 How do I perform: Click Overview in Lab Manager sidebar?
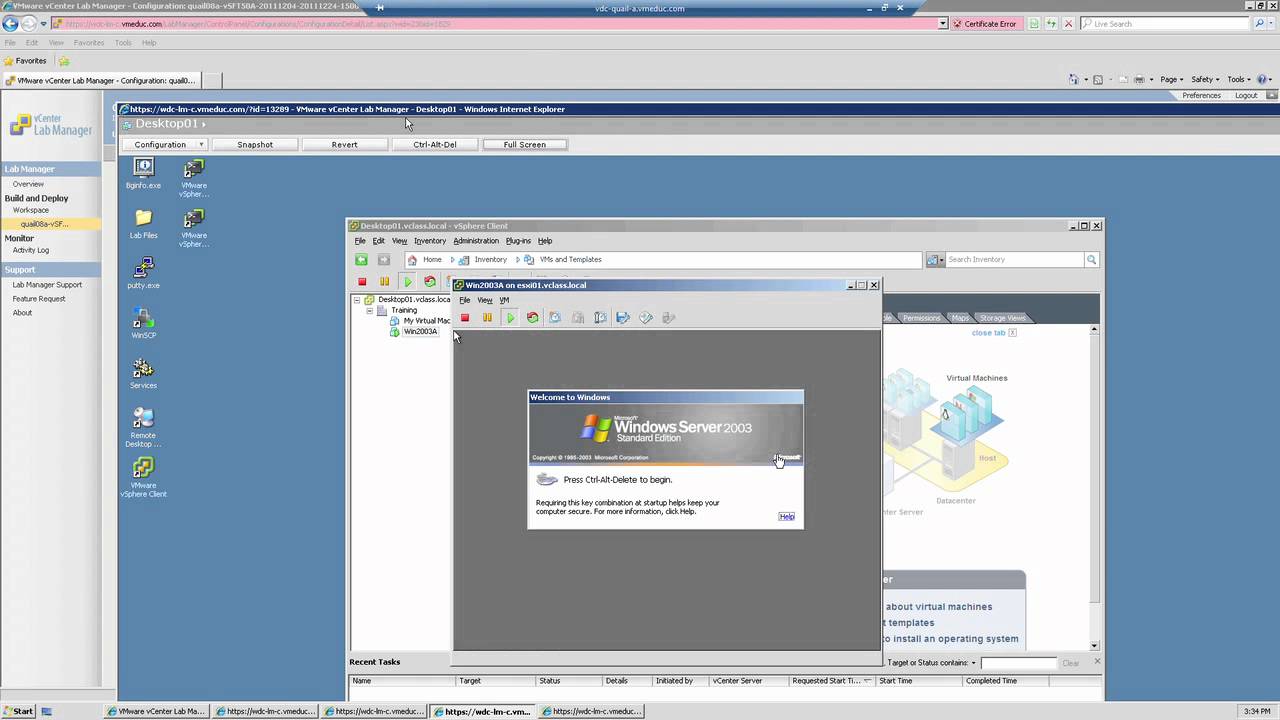[28, 184]
